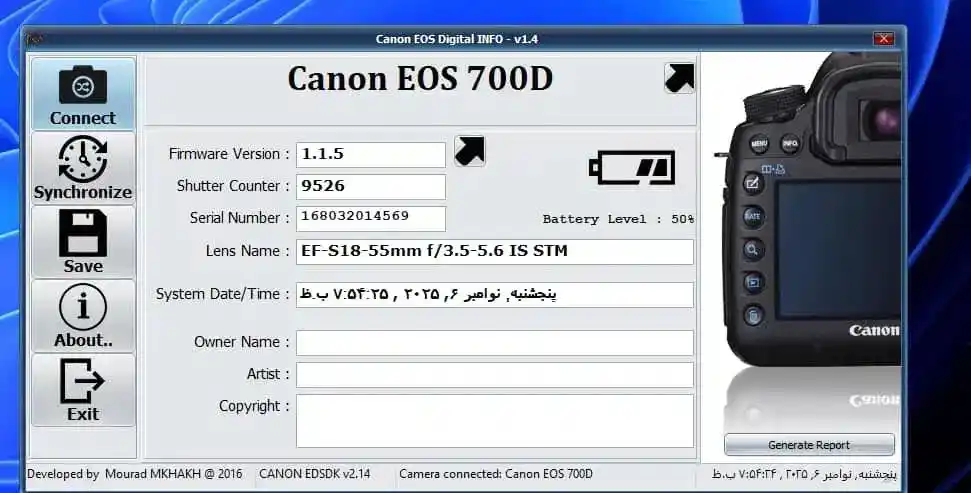Click in the Owner Name field

pos(494,343)
